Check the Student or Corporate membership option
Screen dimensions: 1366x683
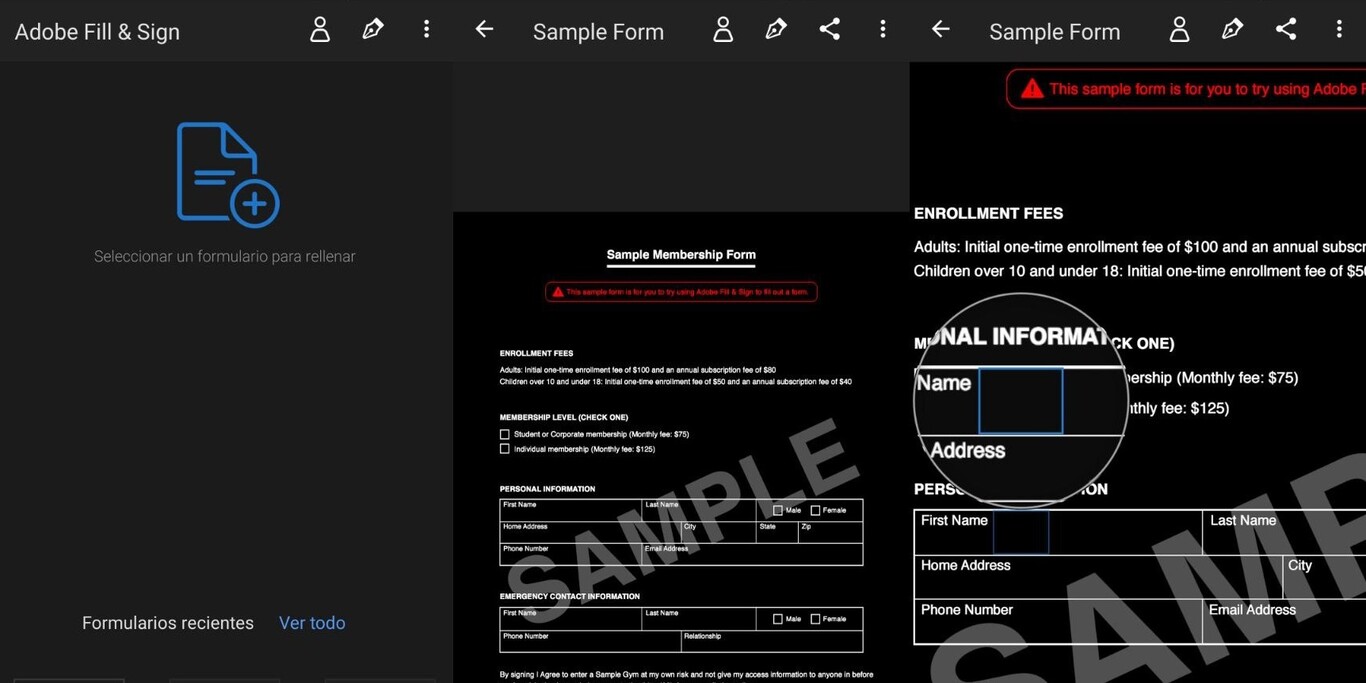pos(505,434)
